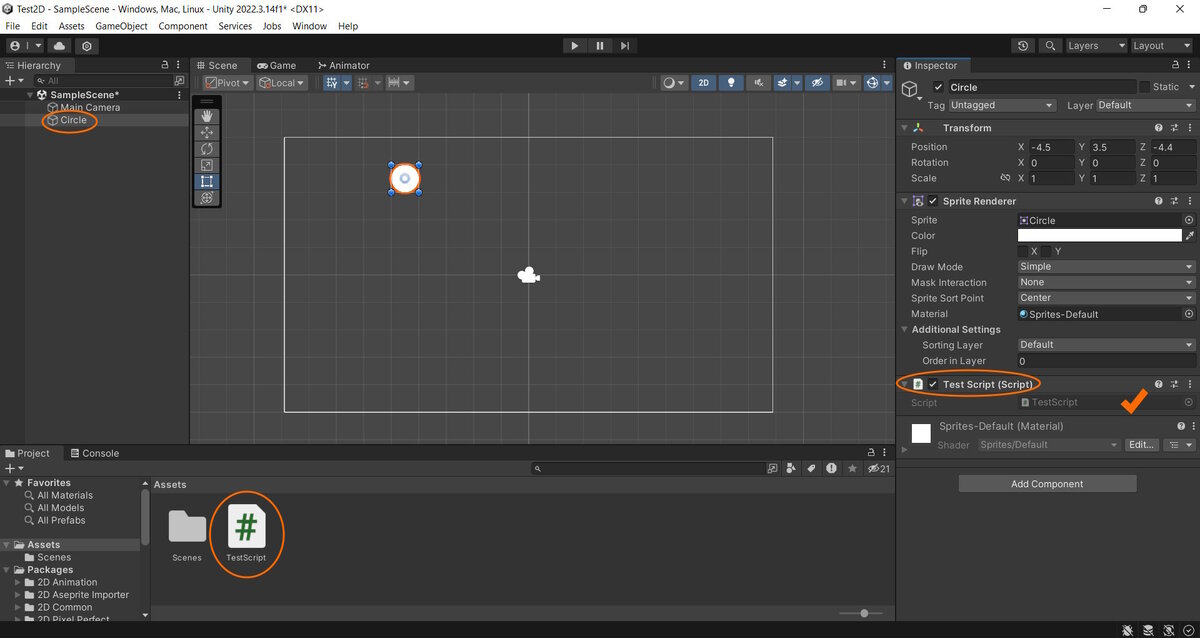This screenshot has width=1200, height=638.
Task: Open Sprite object picker circle
Action: point(1189,220)
